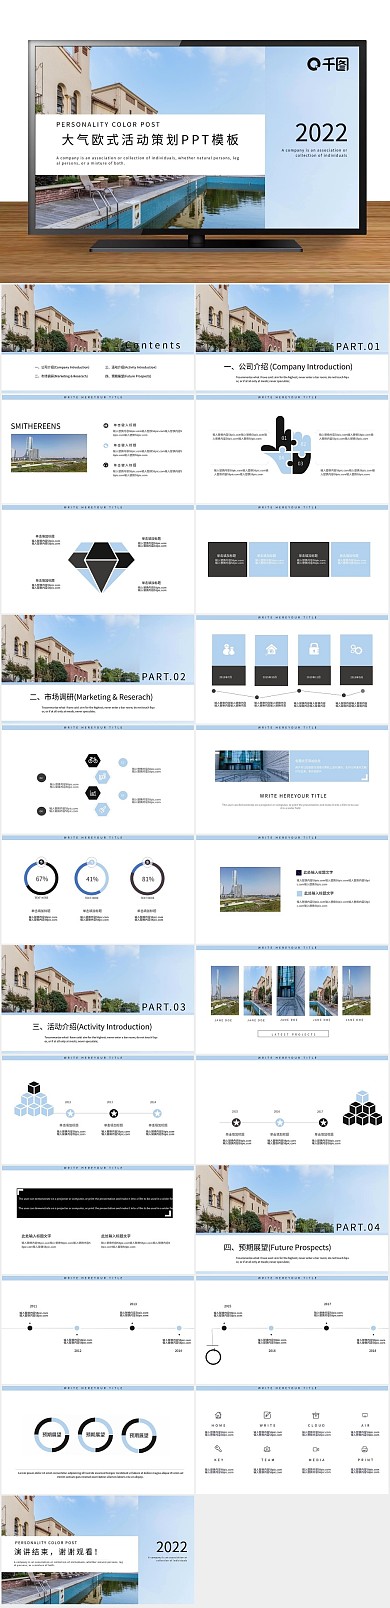Click the WRITE pencil icon
Screen dimensions: 390x1608
[267, 1415]
